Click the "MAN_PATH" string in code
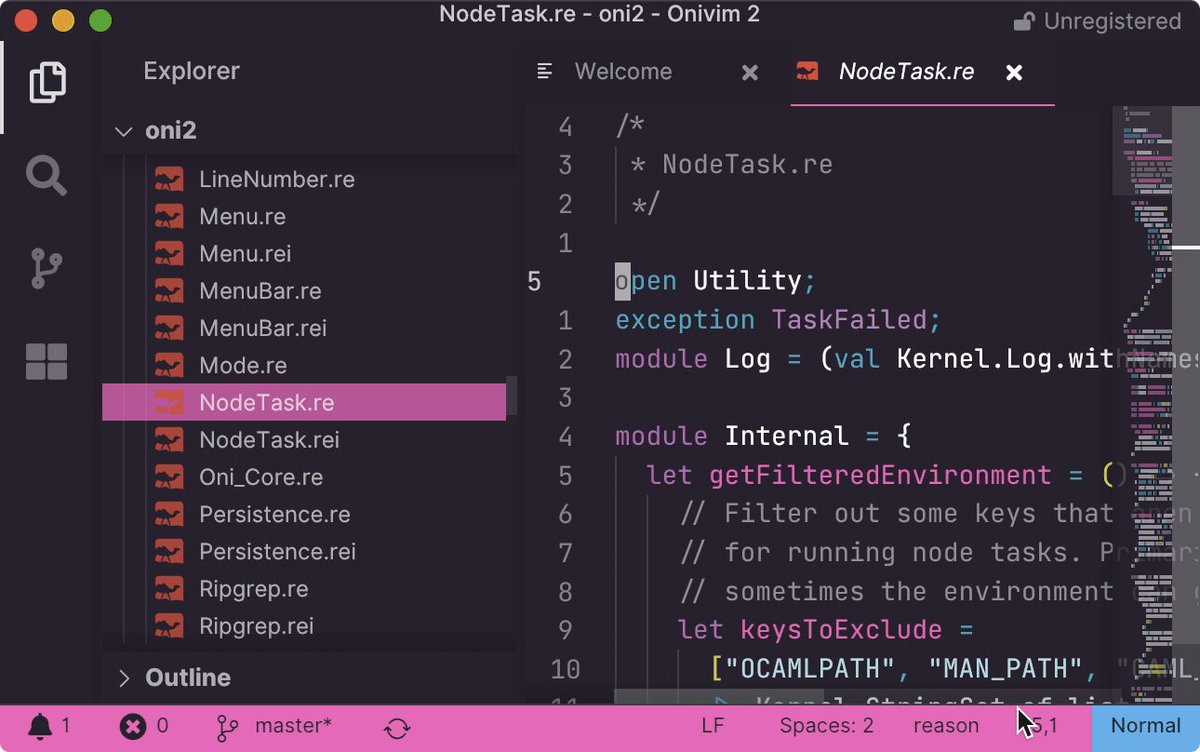The width and height of the screenshot is (1200, 752). (1005, 668)
